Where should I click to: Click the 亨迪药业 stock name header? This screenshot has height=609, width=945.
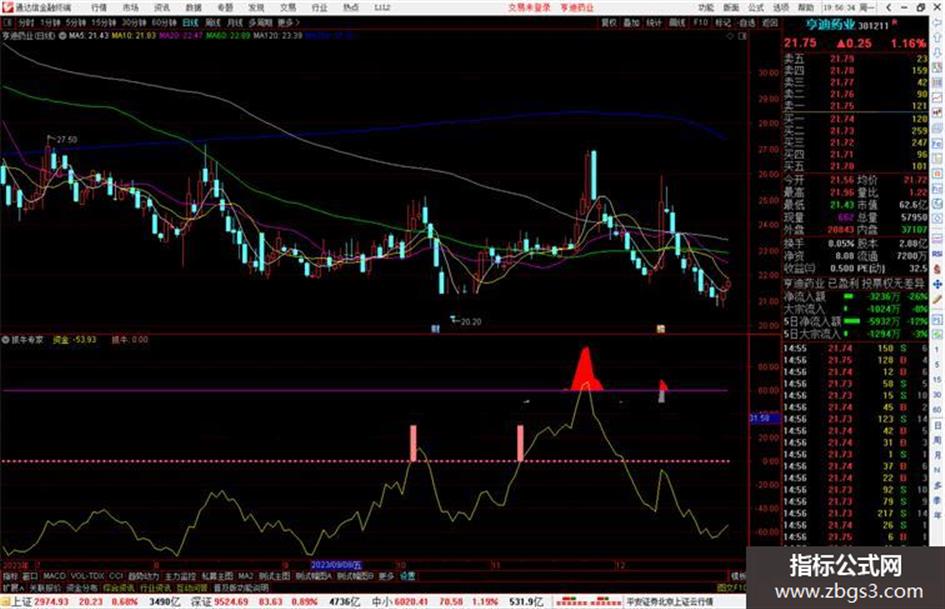click(x=831, y=25)
